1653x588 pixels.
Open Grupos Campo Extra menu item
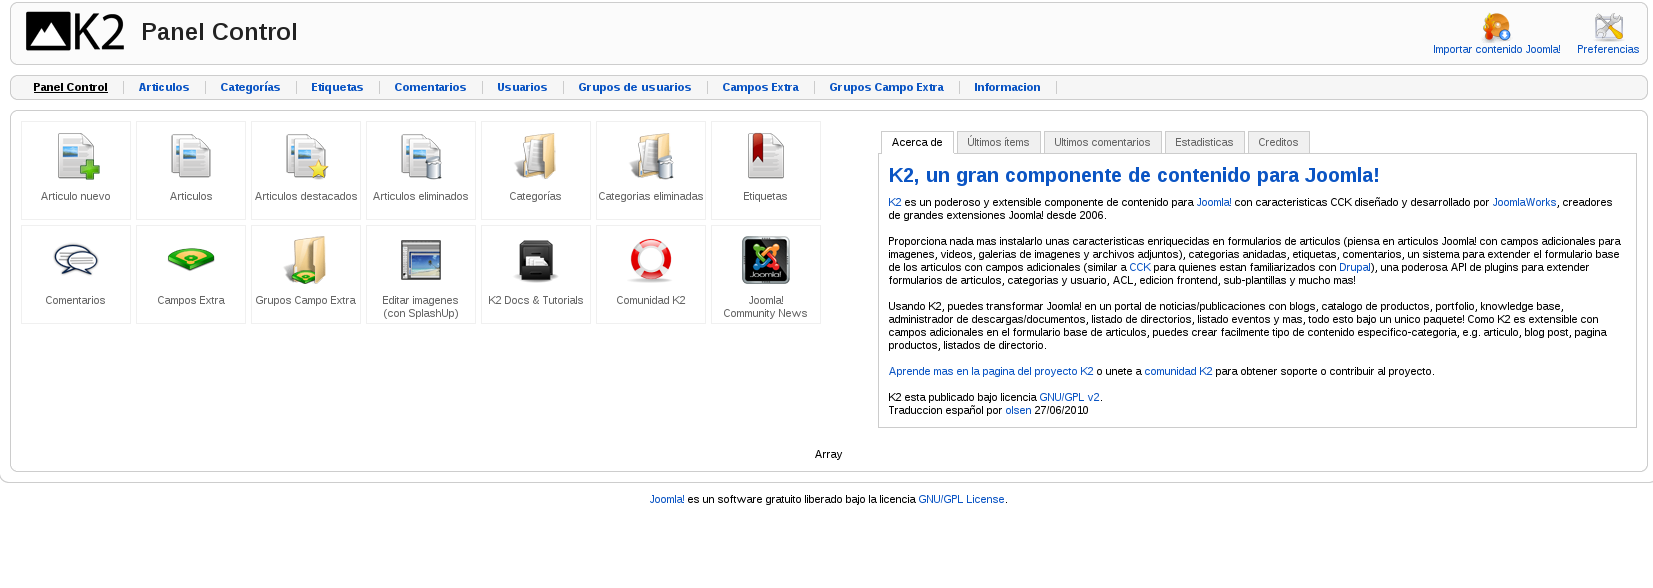click(886, 88)
